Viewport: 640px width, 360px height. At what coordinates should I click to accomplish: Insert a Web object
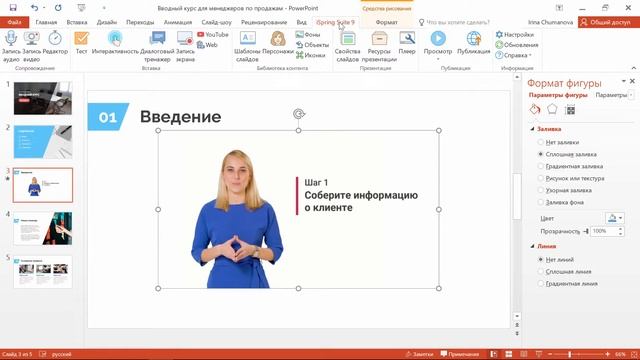pyautogui.click(x=207, y=45)
